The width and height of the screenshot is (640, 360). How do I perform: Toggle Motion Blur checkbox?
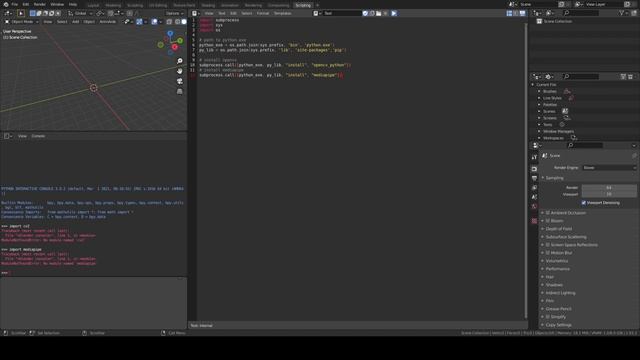point(548,253)
